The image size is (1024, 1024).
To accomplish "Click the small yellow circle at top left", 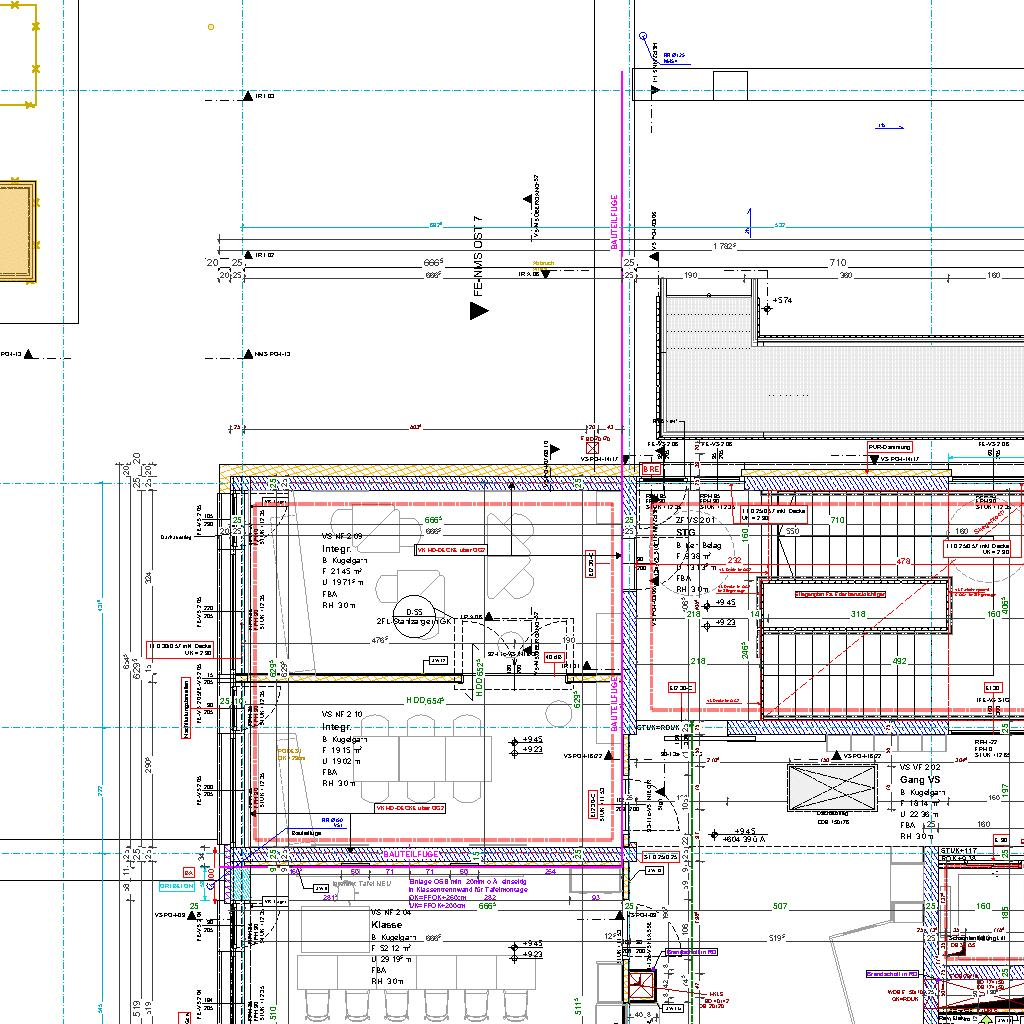I will (x=211, y=27).
